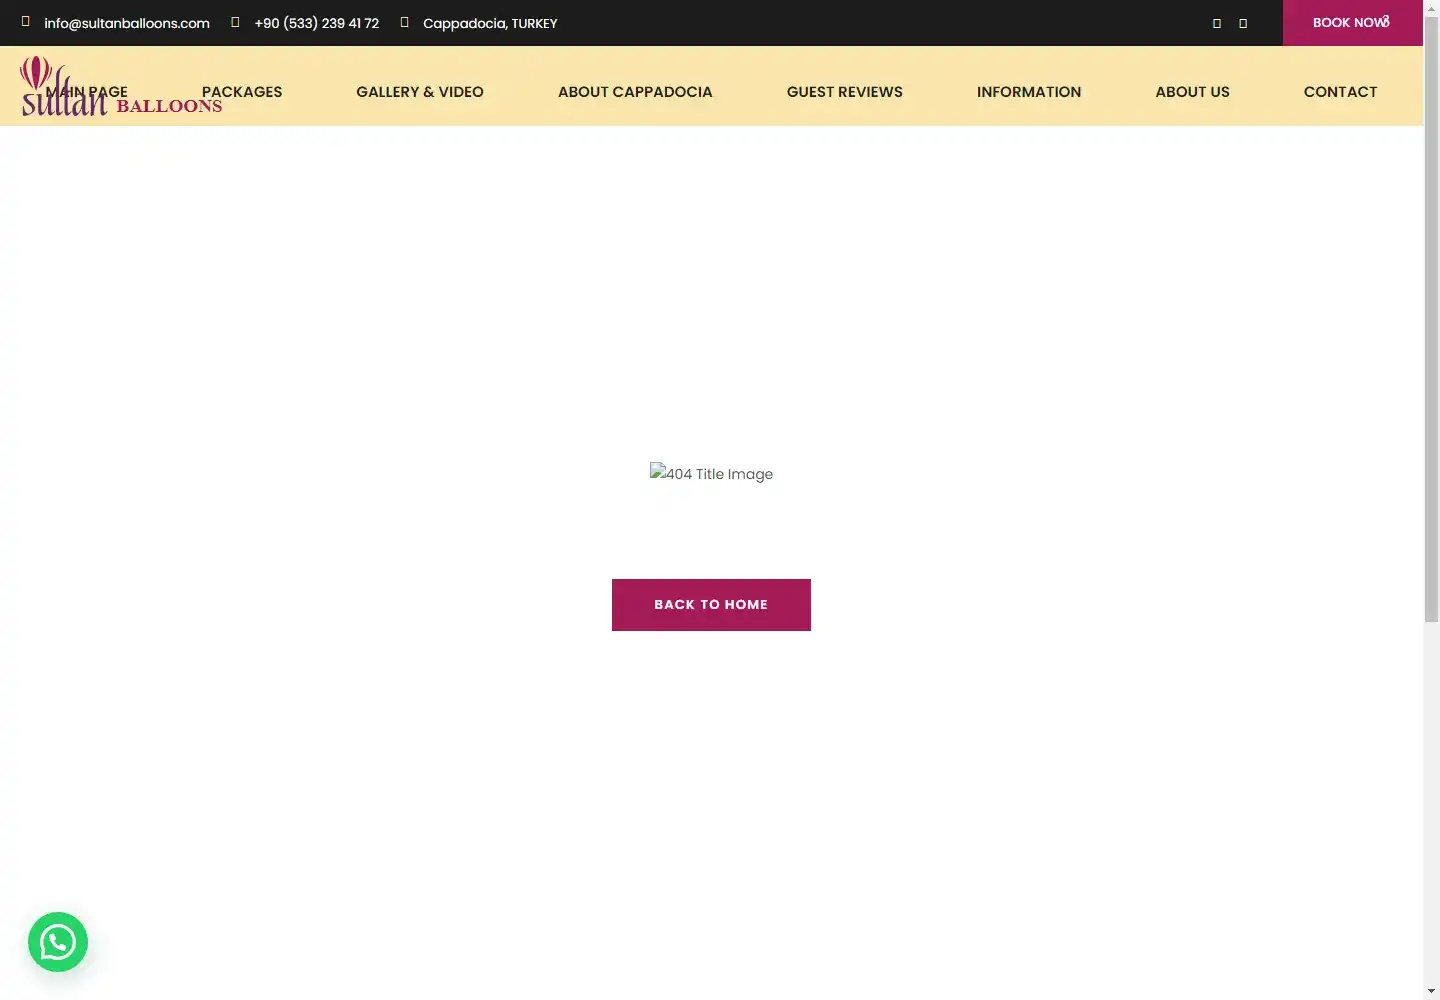The height and width of the screenshot is (1000, 1440).
Task: Click the vertical scrollbar thumb
Action: coord(1432,320)
